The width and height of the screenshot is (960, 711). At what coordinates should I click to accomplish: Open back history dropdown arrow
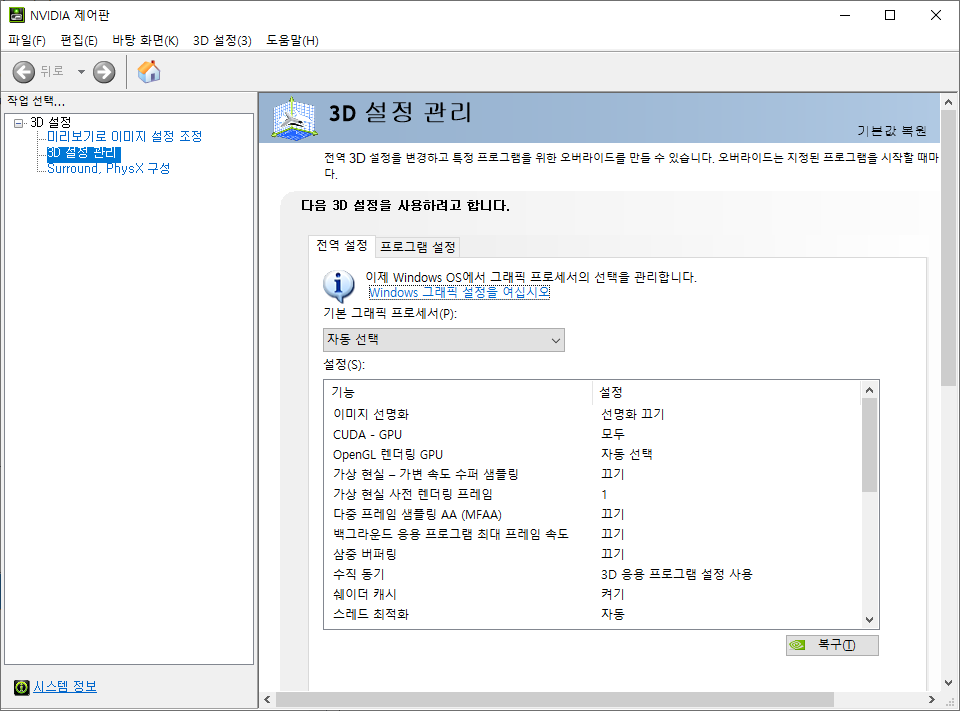pos(81,72)
